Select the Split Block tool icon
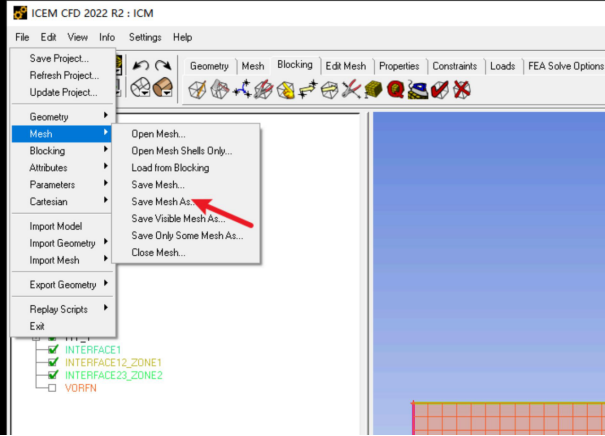605x436 pixels. 220,90
